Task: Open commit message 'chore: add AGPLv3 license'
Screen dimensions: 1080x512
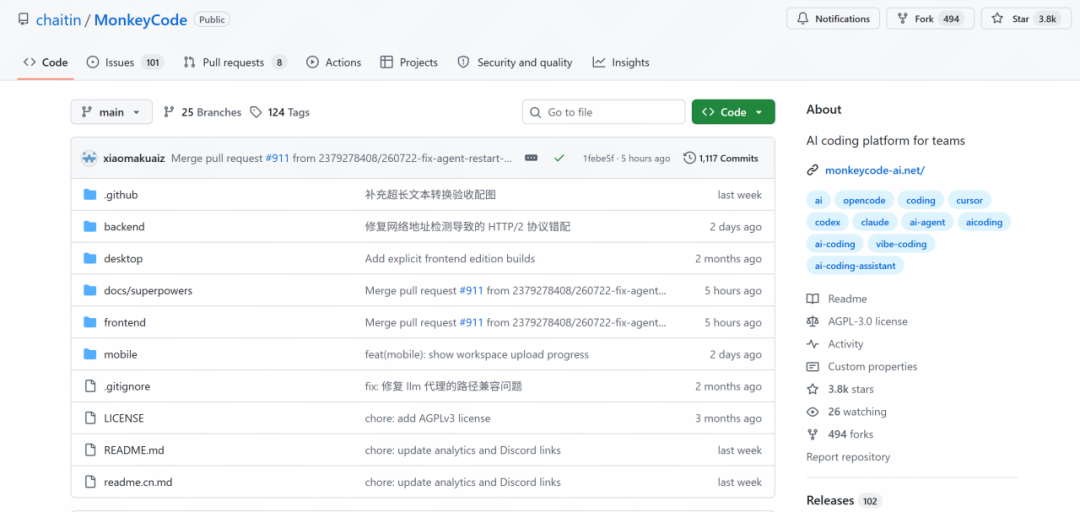Action: tap(428, 418)
